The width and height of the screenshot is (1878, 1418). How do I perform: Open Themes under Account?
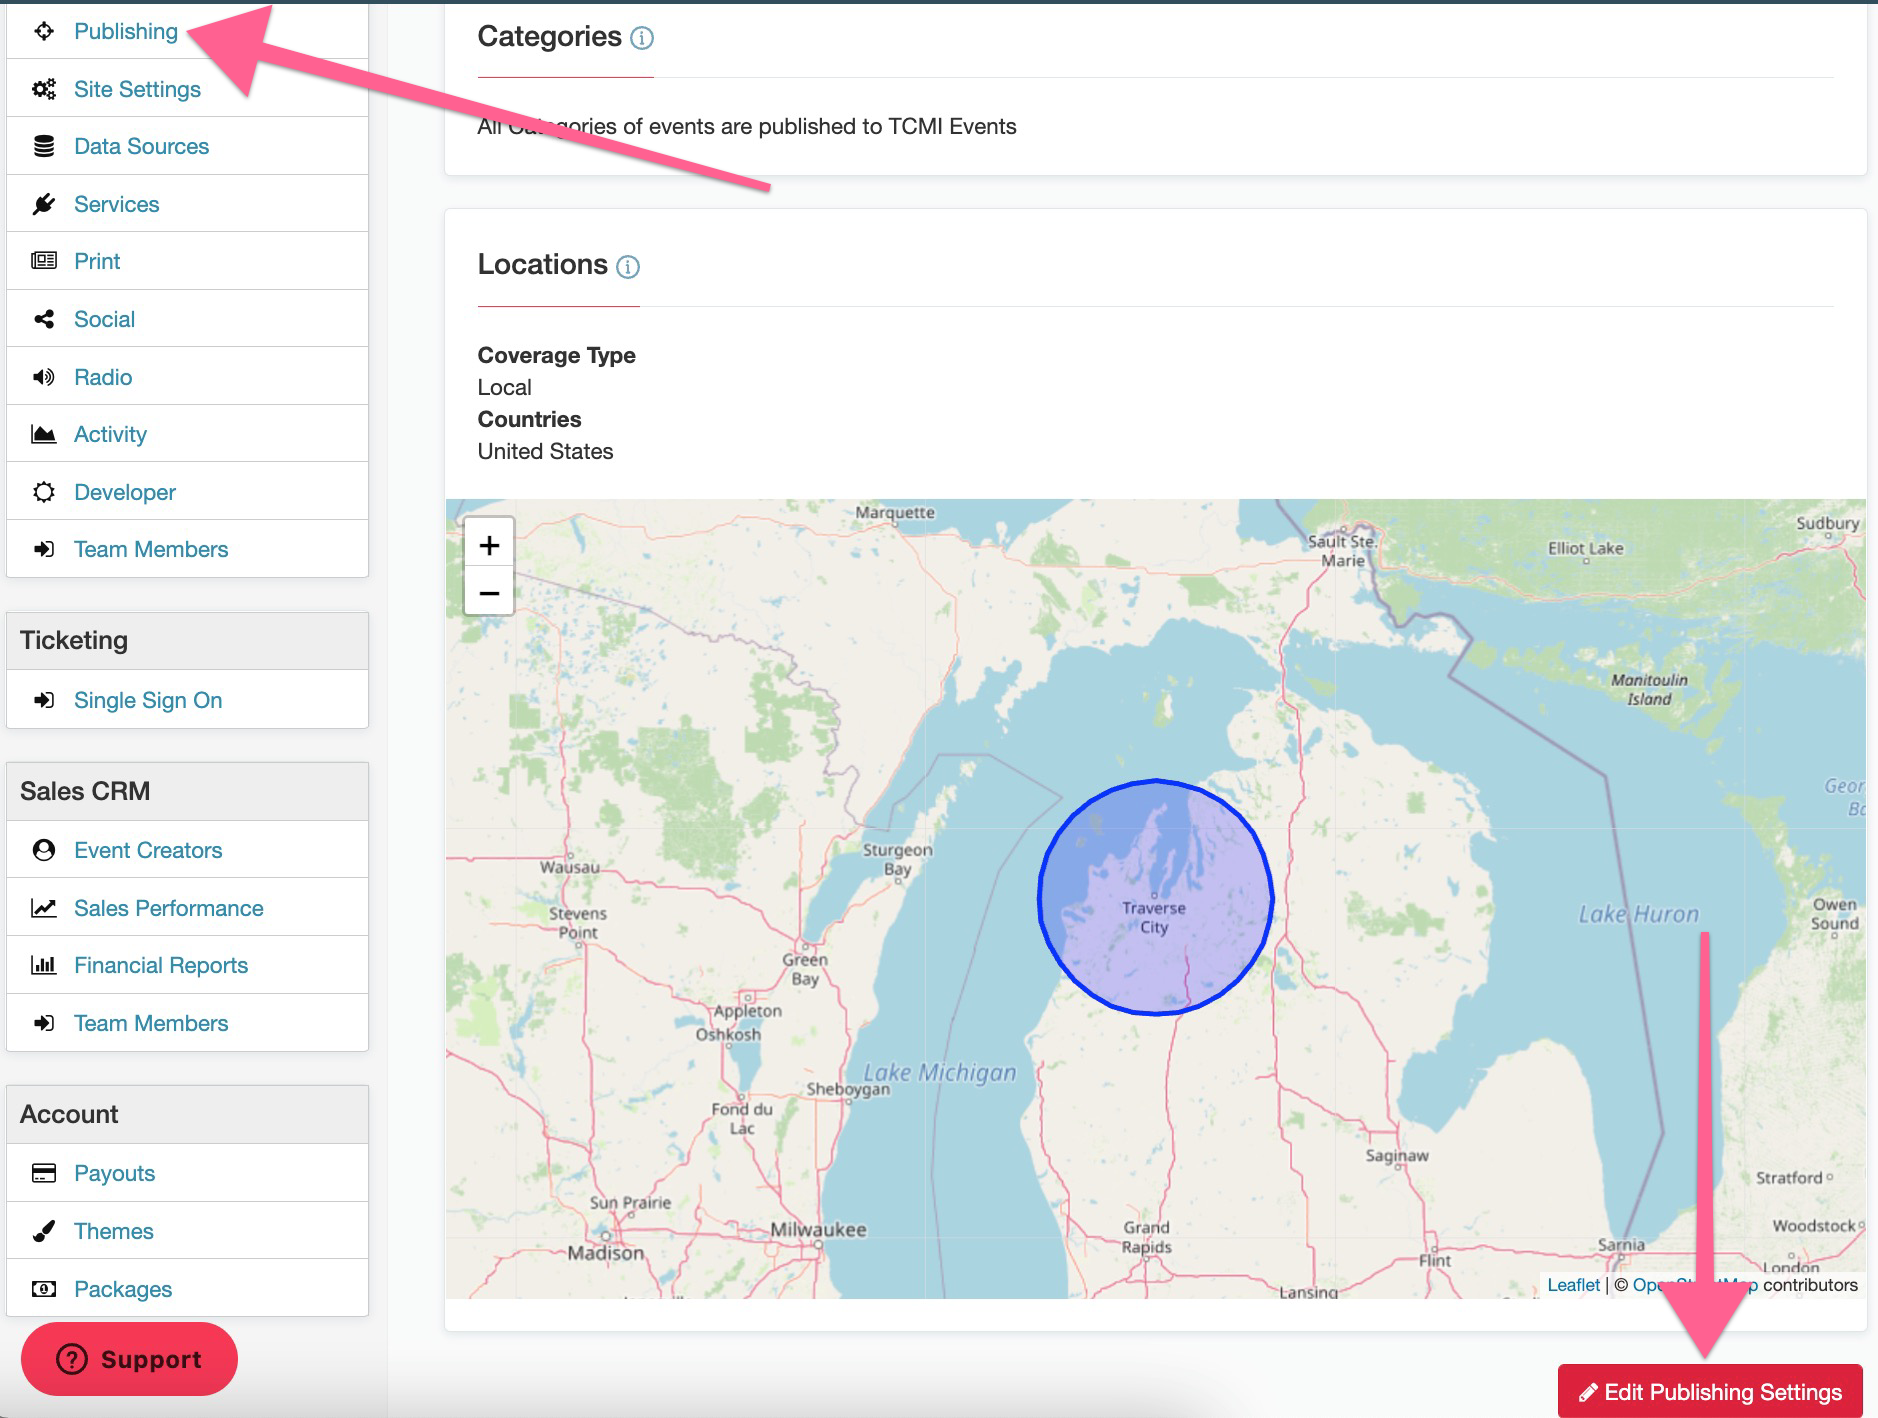tap(113, 1231)
